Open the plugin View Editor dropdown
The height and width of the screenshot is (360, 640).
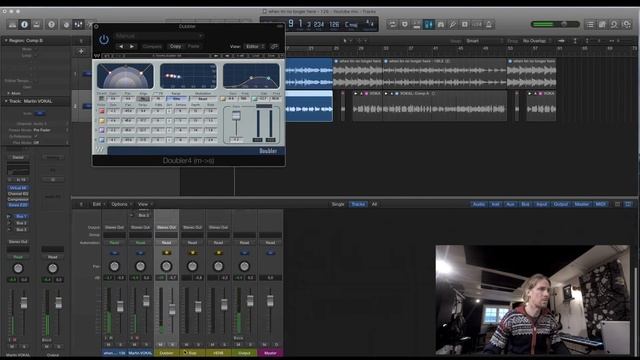point(255,46)
